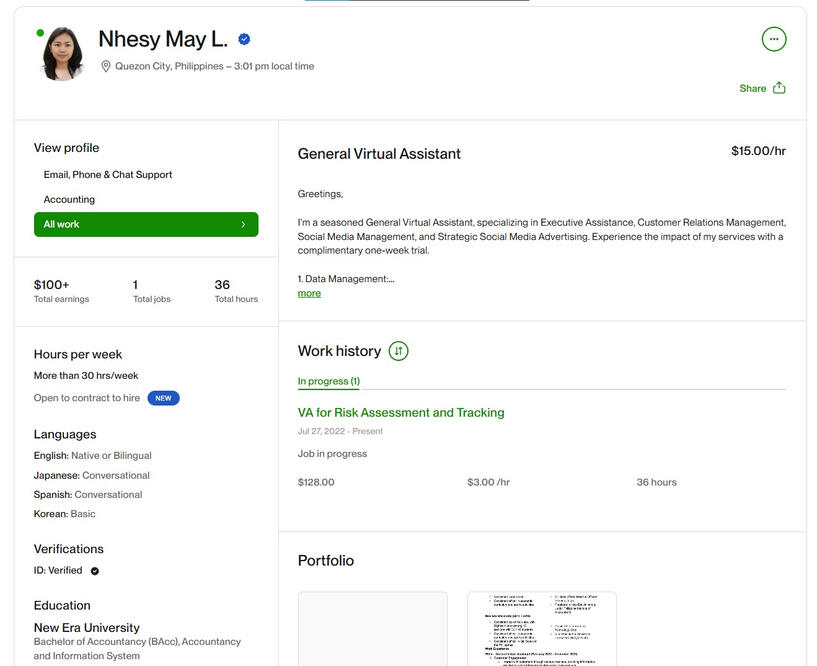Switch to the In progress (1) tab
This screenshot has width=817, height=666.
click(328, 381)
